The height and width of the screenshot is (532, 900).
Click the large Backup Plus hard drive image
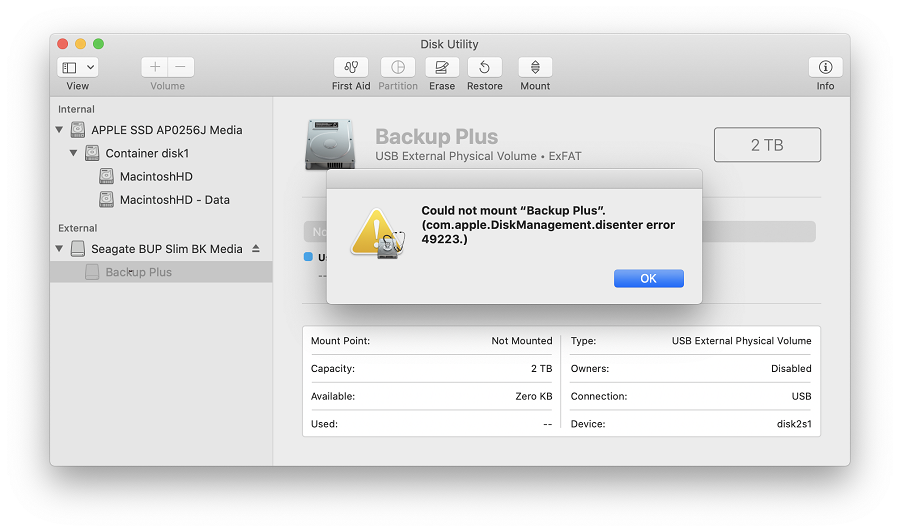point(330,144)
